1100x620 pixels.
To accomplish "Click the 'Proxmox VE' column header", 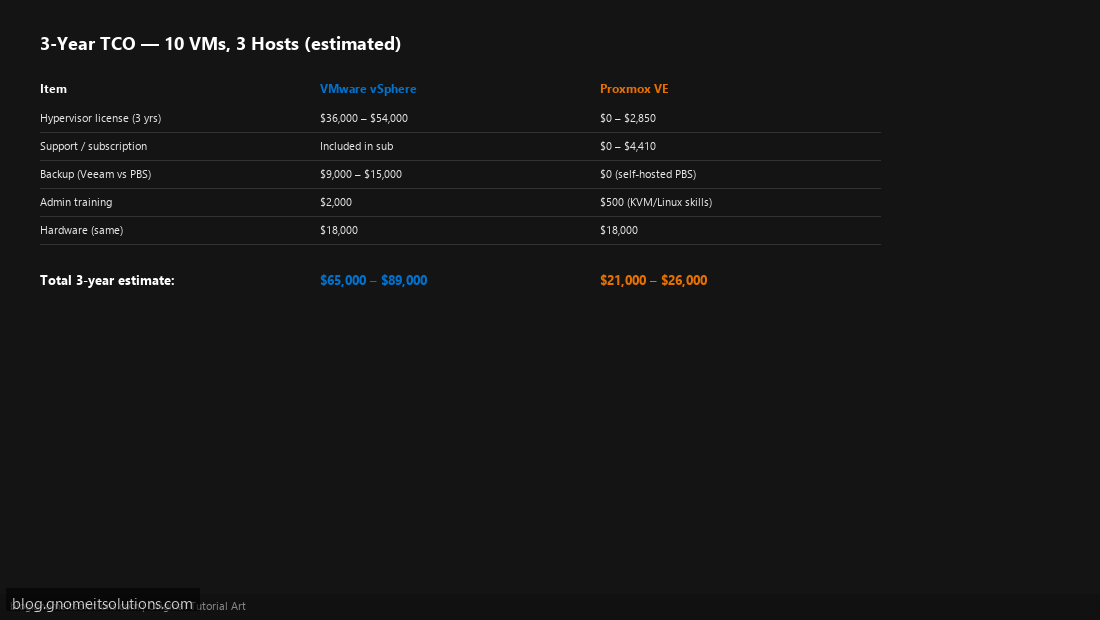I will coord(634,89).
